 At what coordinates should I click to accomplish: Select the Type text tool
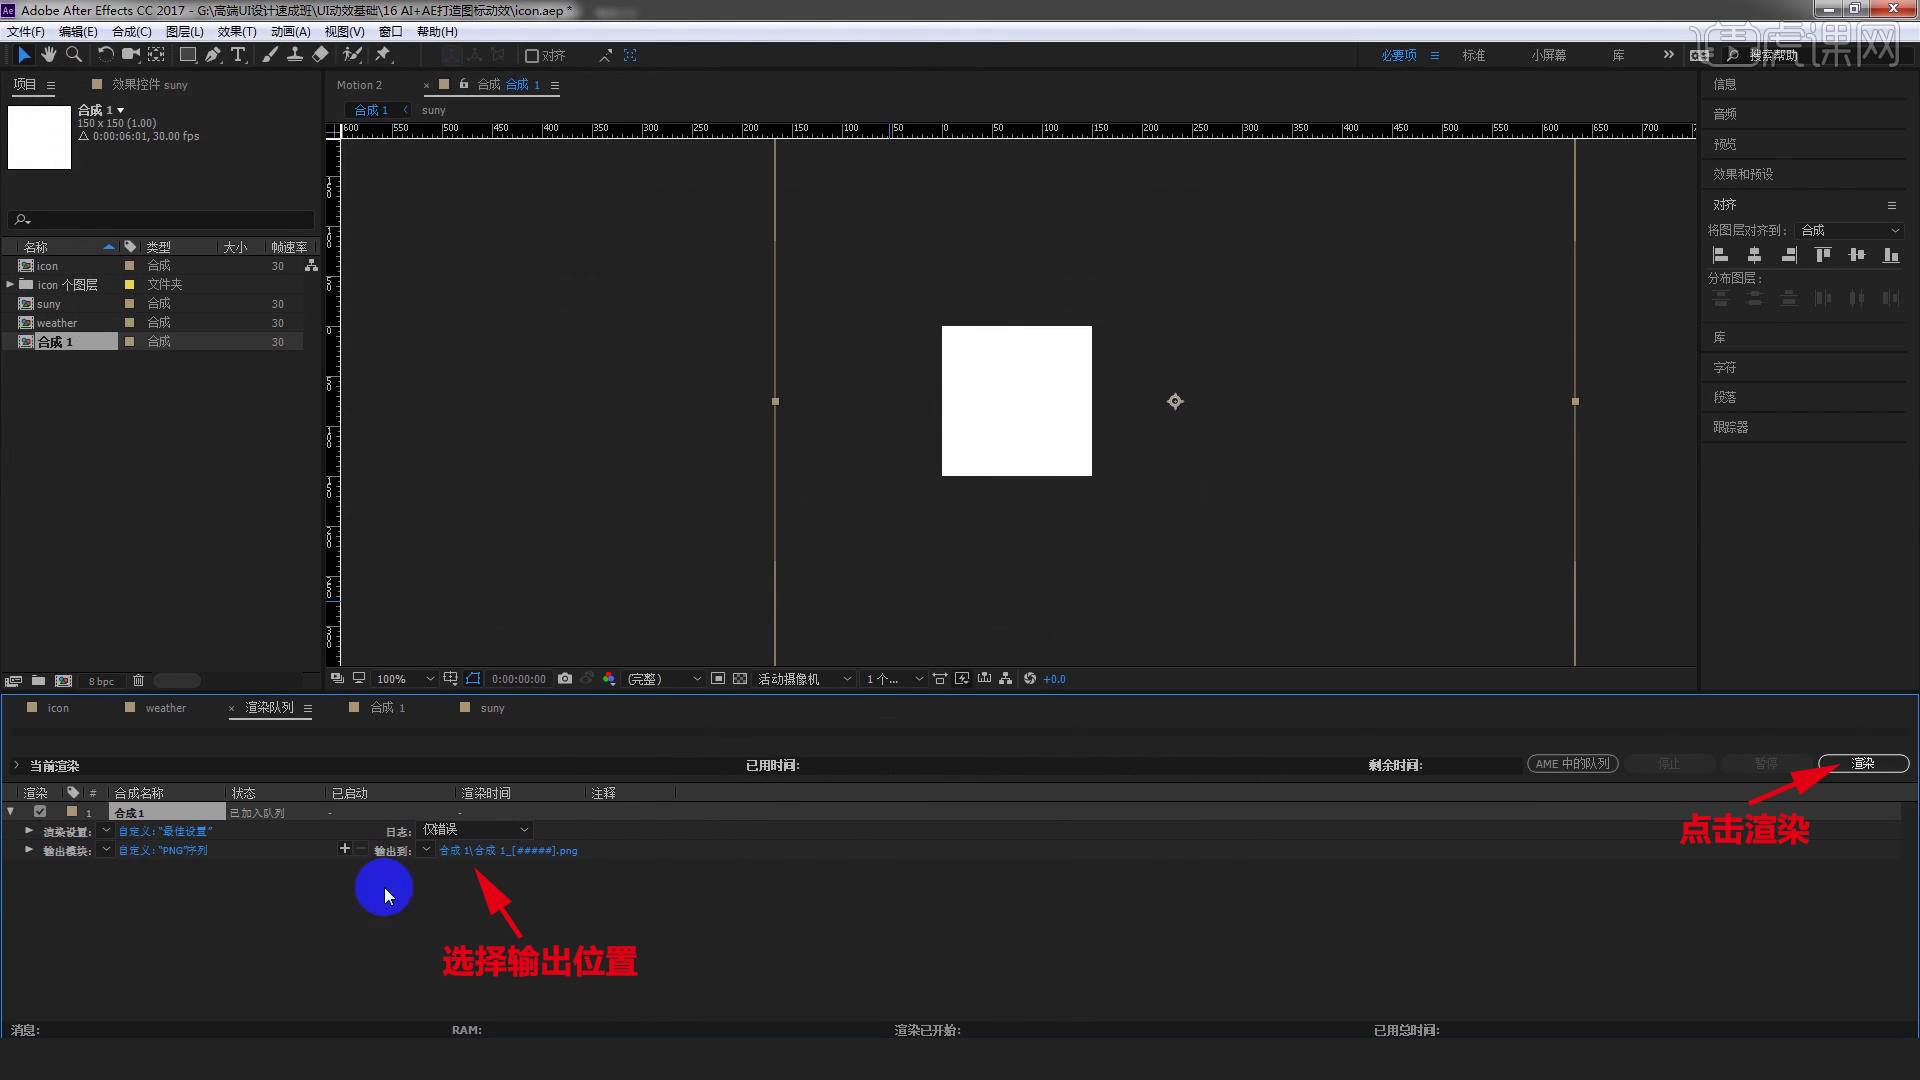point(238,55)
